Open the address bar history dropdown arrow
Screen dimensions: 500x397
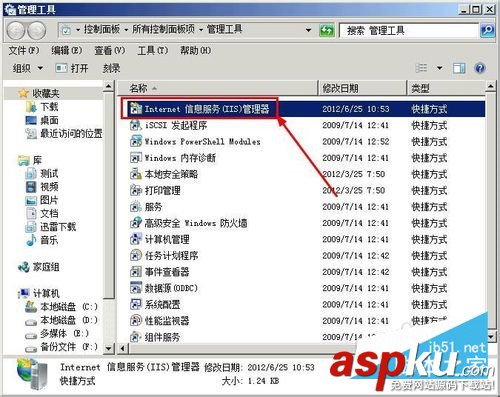pos(309,30)
